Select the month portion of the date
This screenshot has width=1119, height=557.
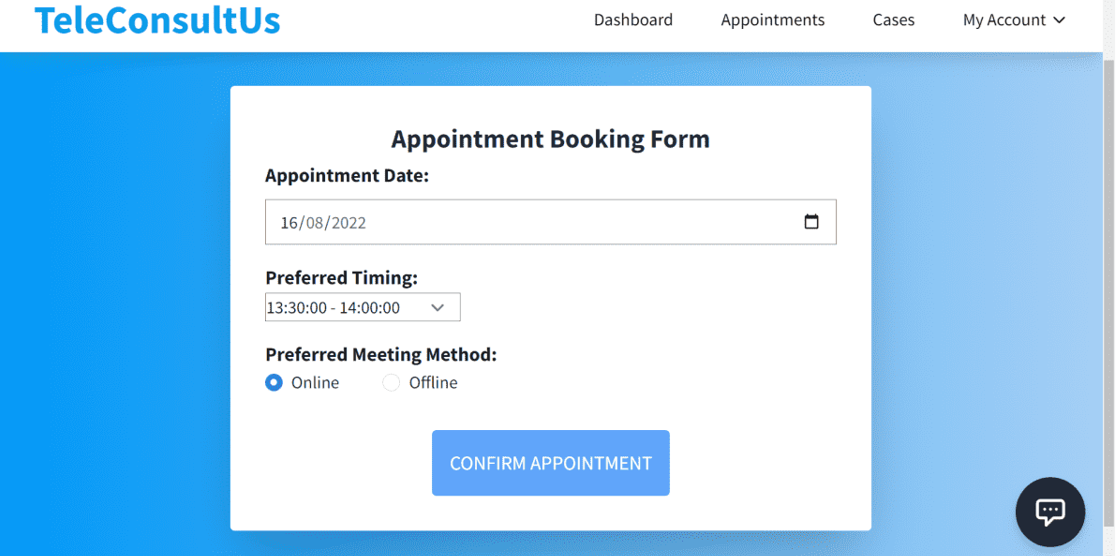tap(315, 223)
